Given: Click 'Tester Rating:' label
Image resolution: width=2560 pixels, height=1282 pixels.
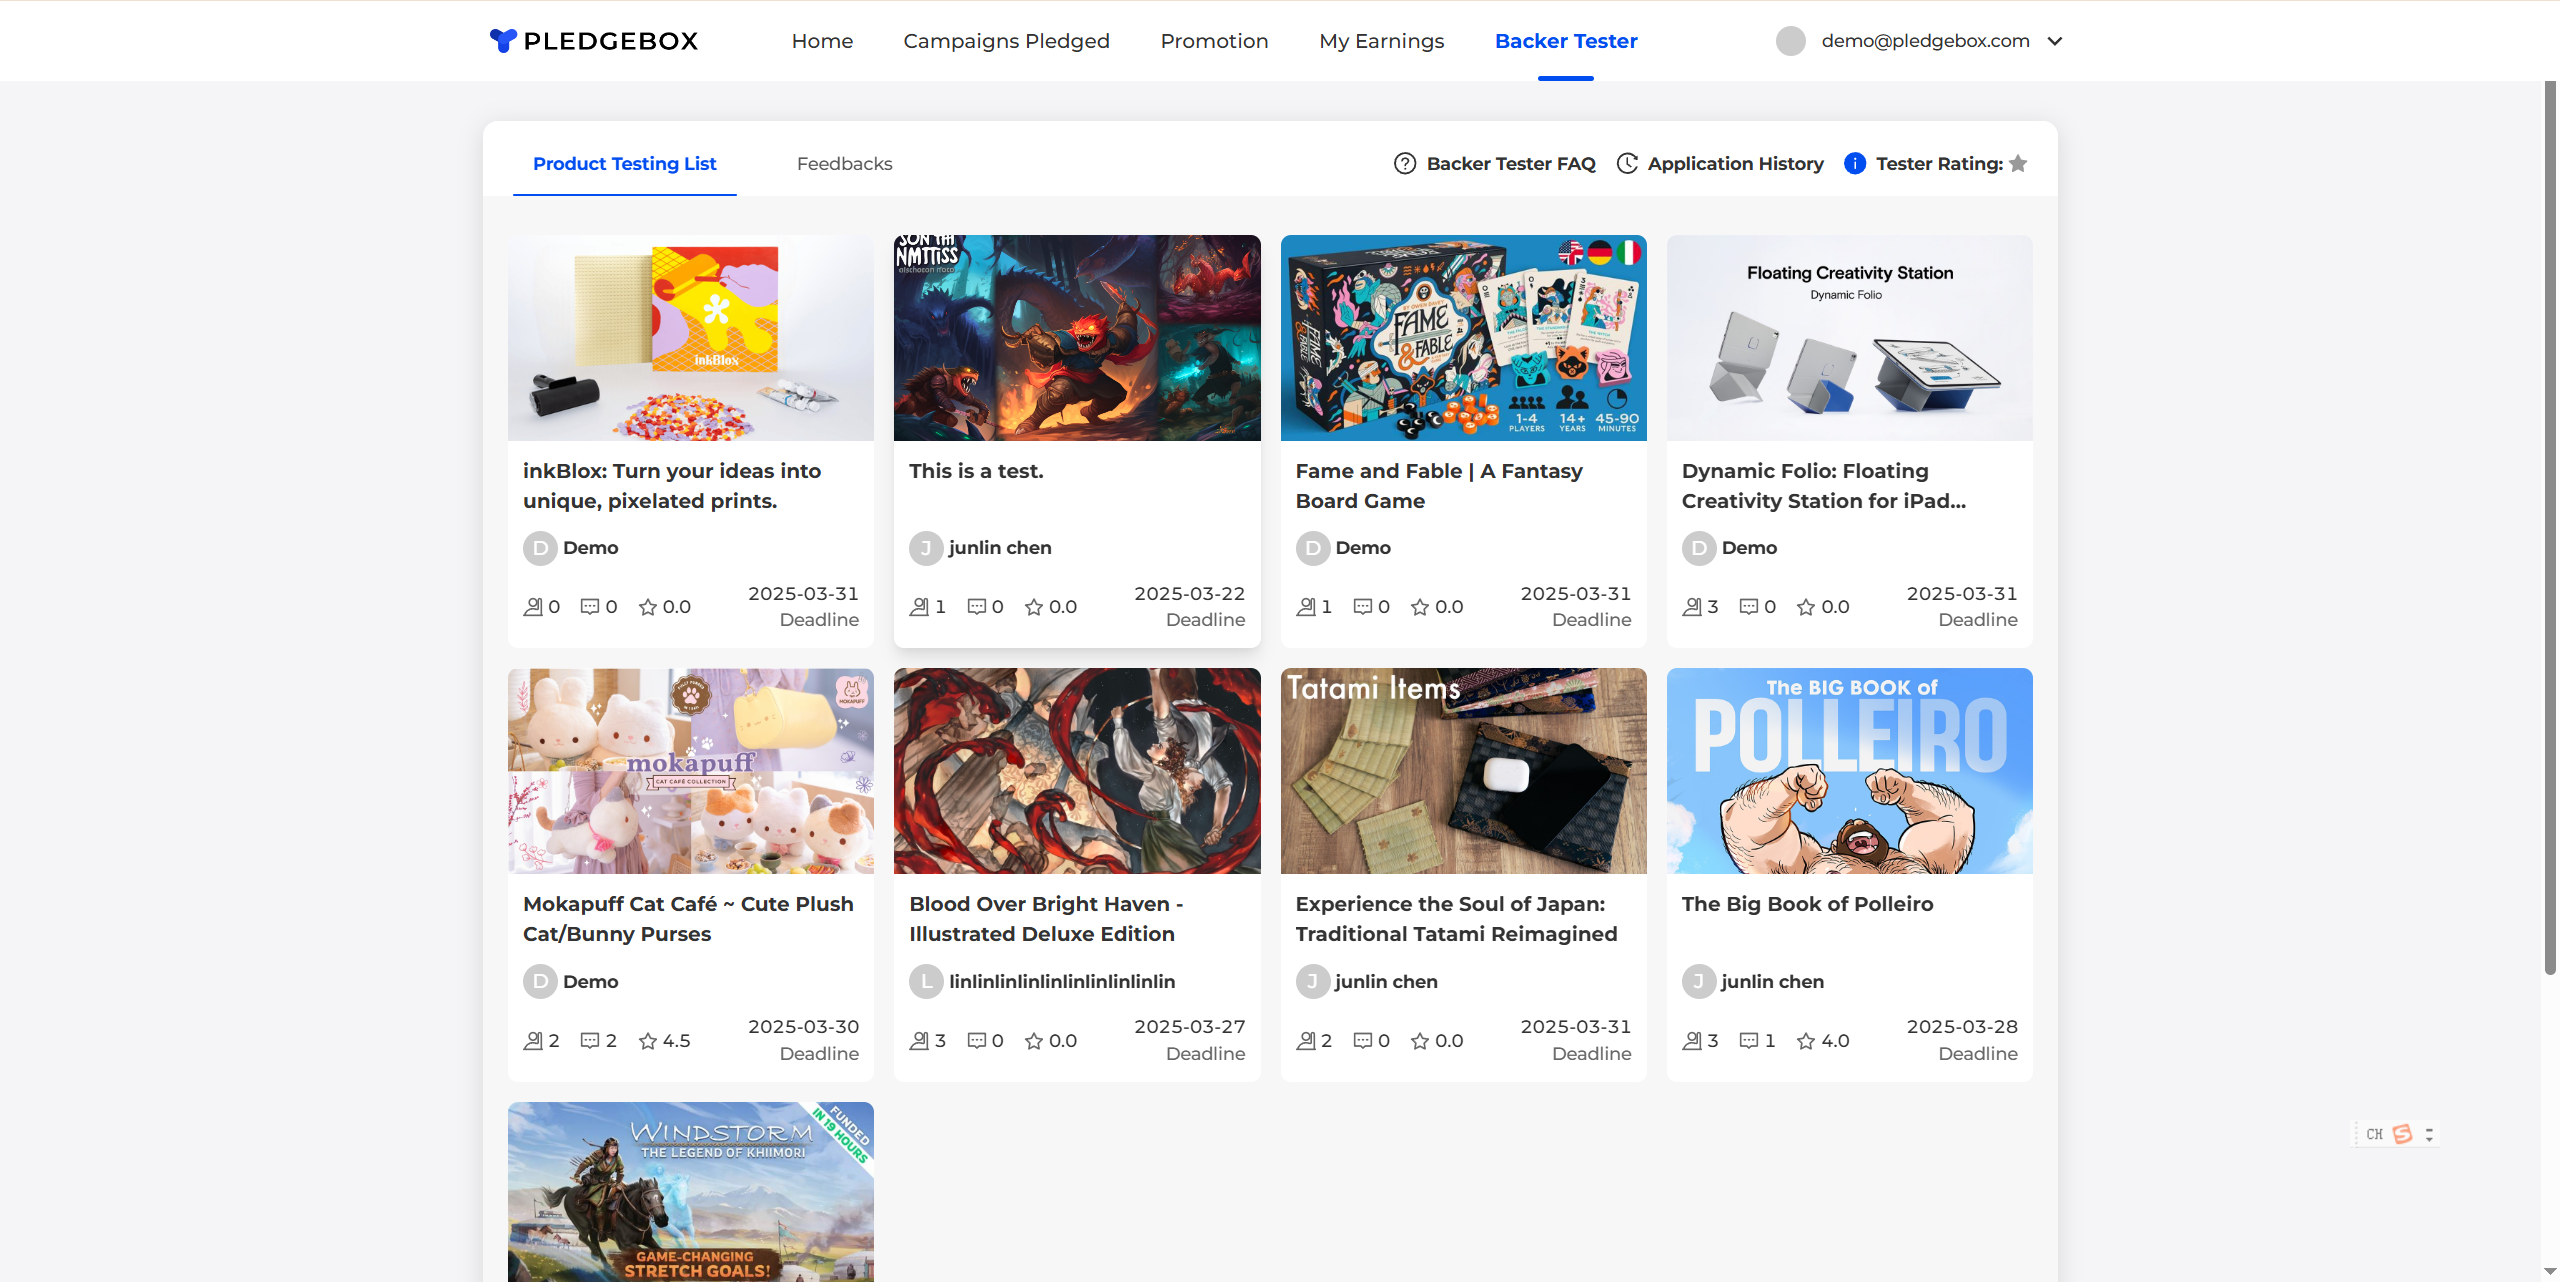Looking at the screenshot, I should click(1939, 164).
